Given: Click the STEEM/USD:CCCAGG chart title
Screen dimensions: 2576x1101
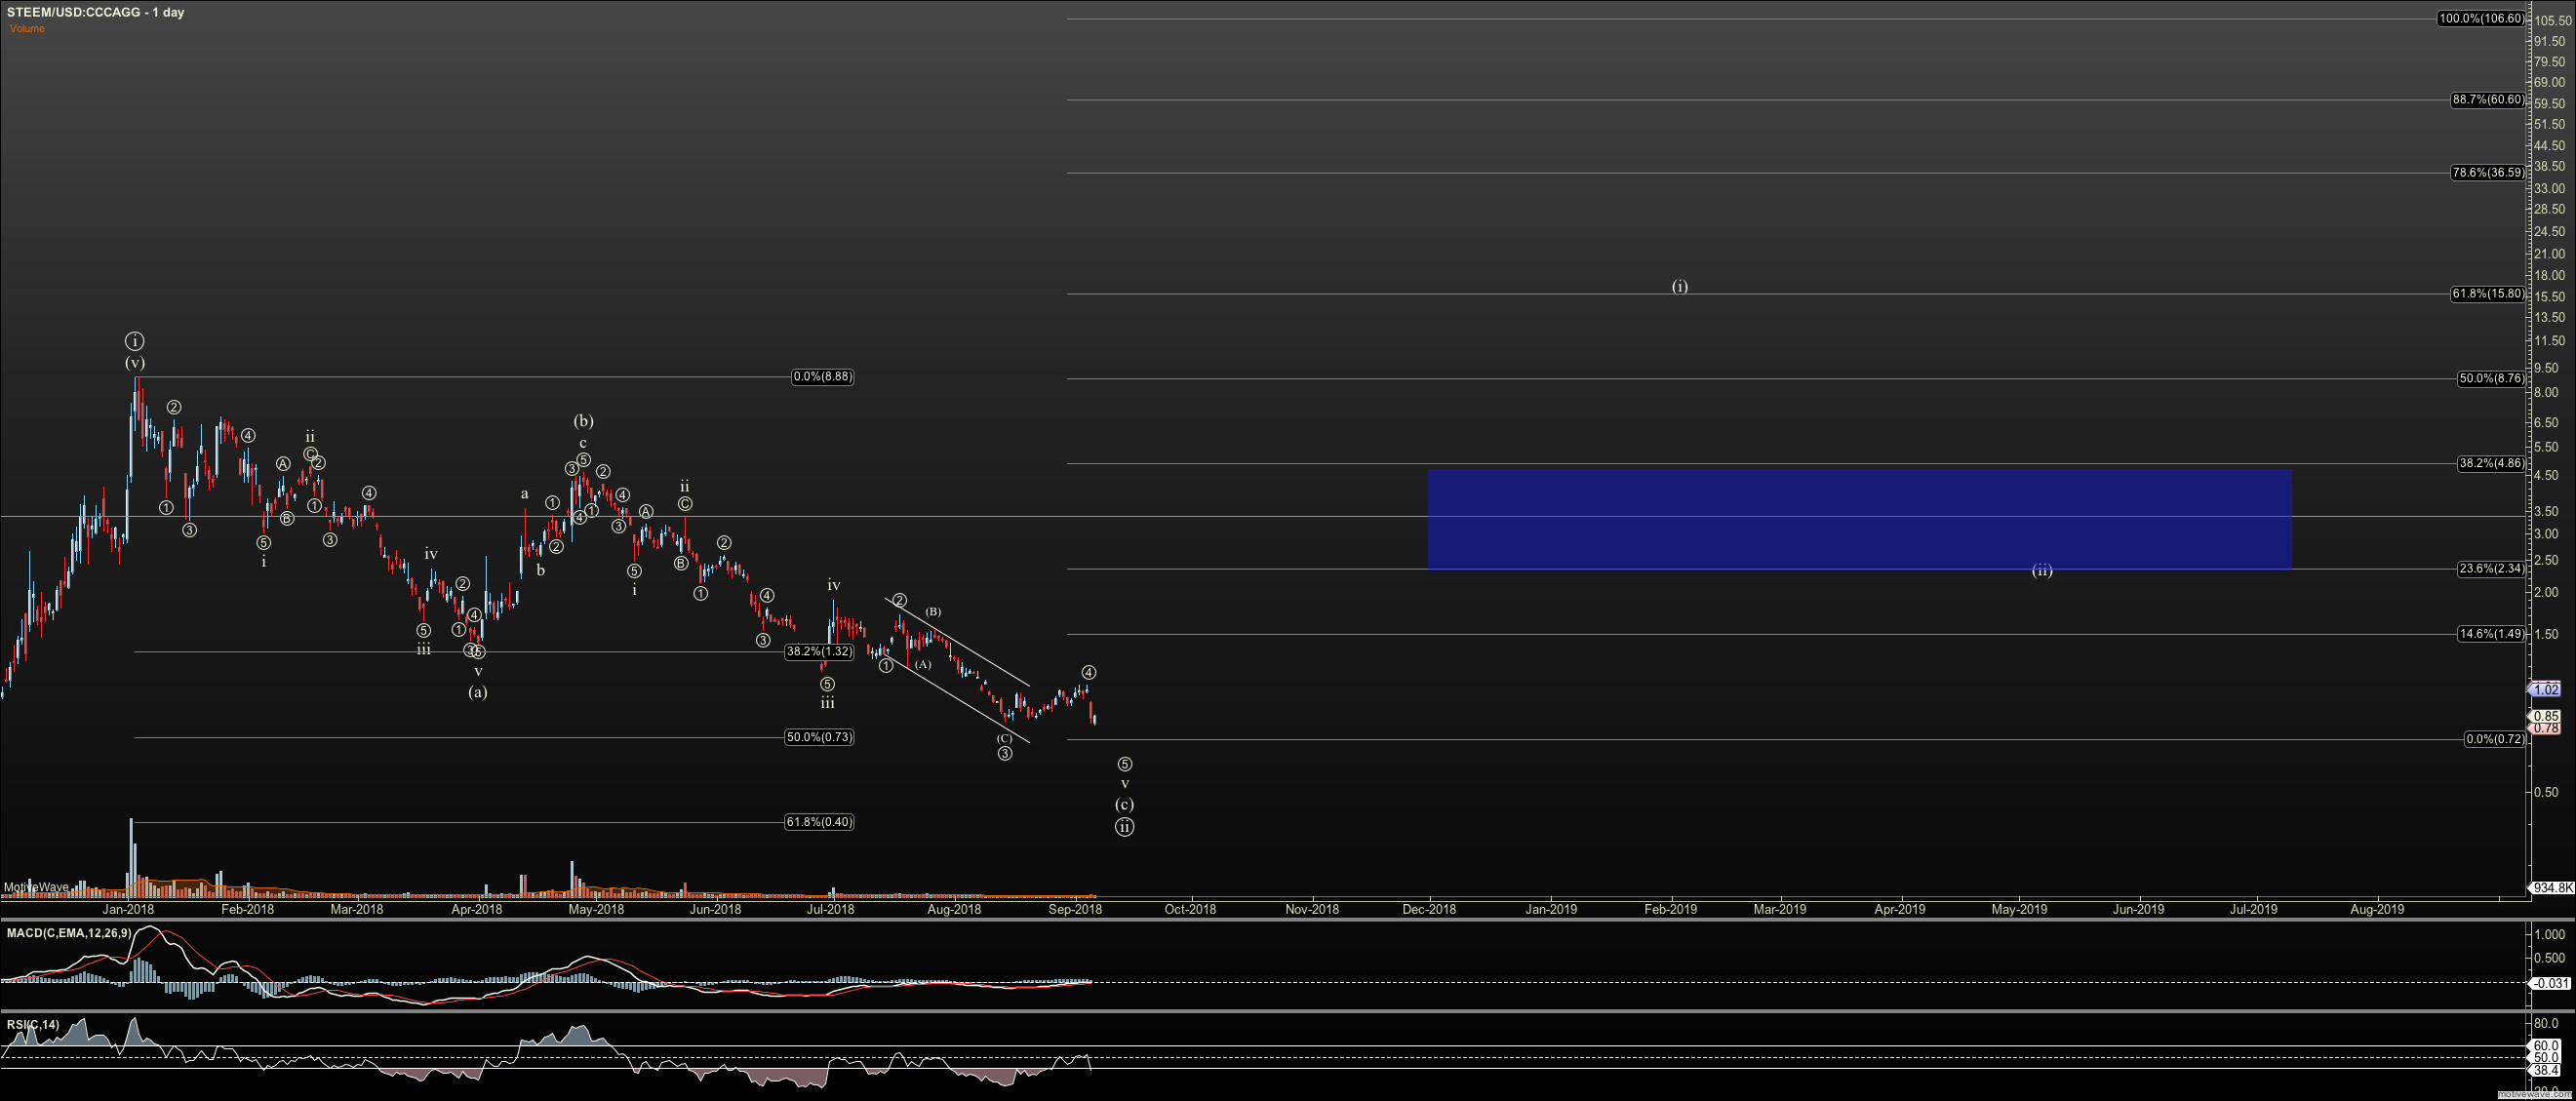Looking at the screenshot, I should click(x=95, y=12).
